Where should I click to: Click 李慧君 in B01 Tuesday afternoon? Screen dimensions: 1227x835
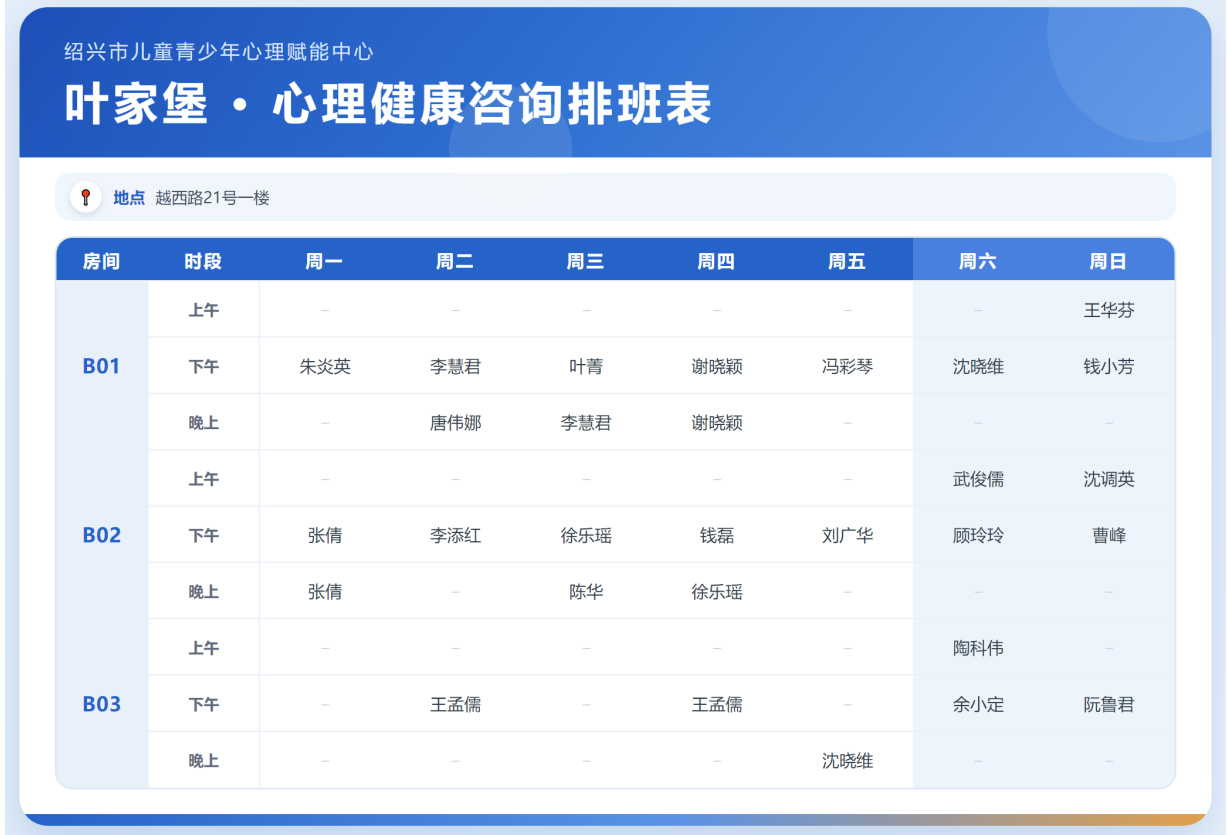click(x=456, y=367)
